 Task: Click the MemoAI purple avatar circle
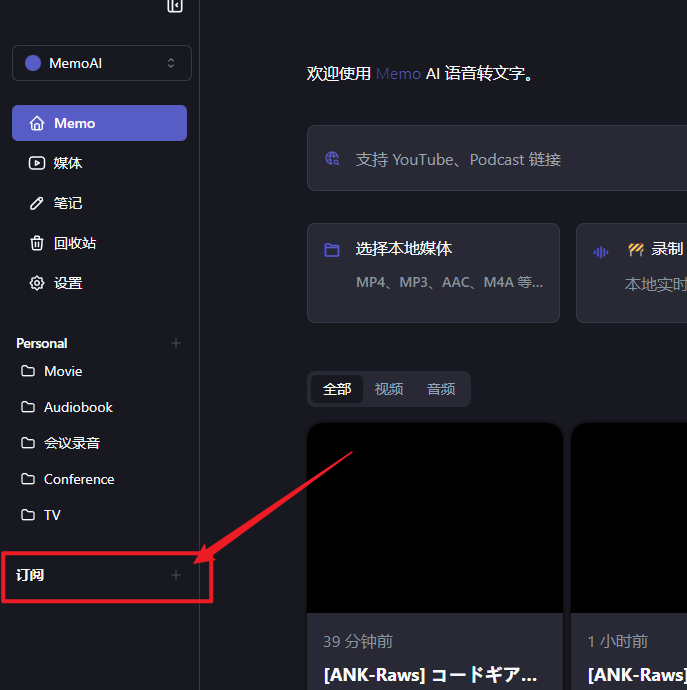point(33,63)
